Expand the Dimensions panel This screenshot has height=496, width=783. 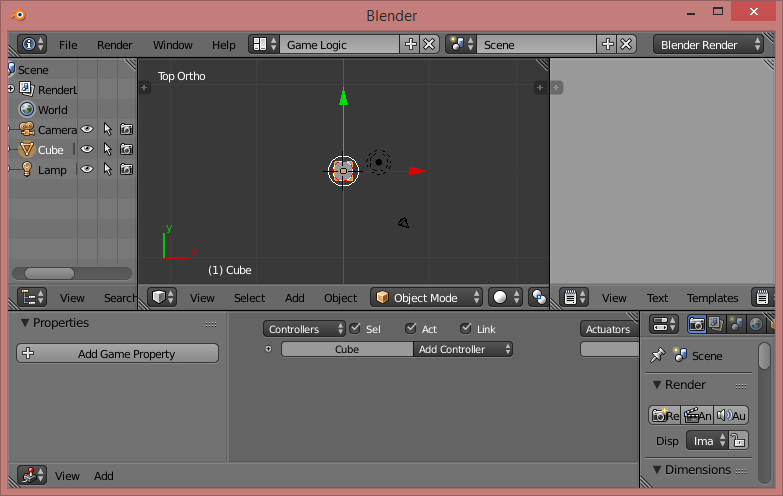point(657,470)
